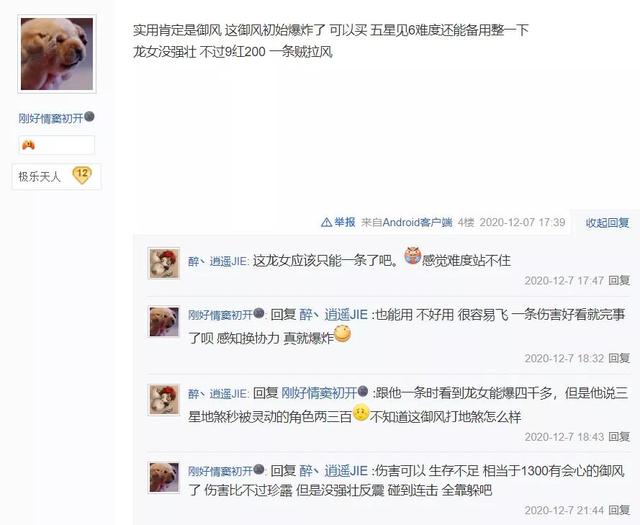The width and height of the screenshot is (640, 525).
Task: Open username 刚好情窦初开 under the avatar
Action: tap(51, 118)
